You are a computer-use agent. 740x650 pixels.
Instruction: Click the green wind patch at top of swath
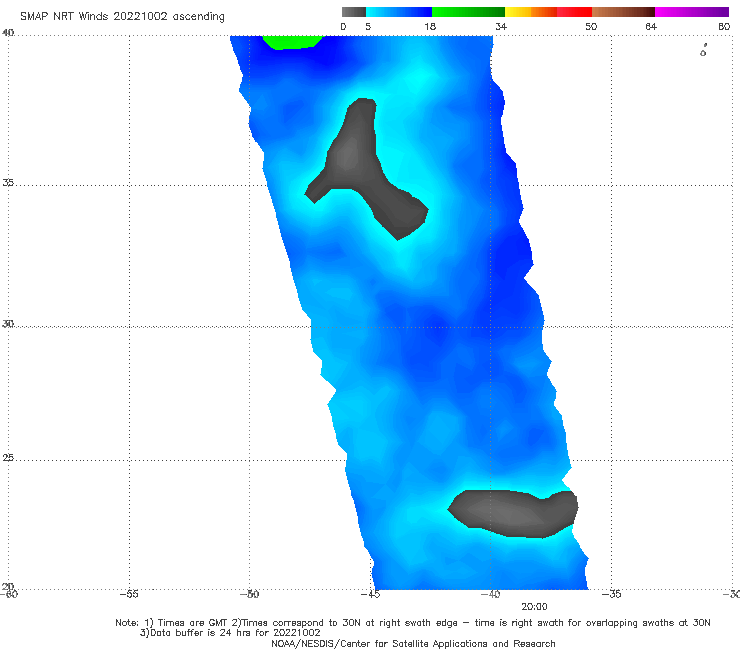tap(293, 42)
